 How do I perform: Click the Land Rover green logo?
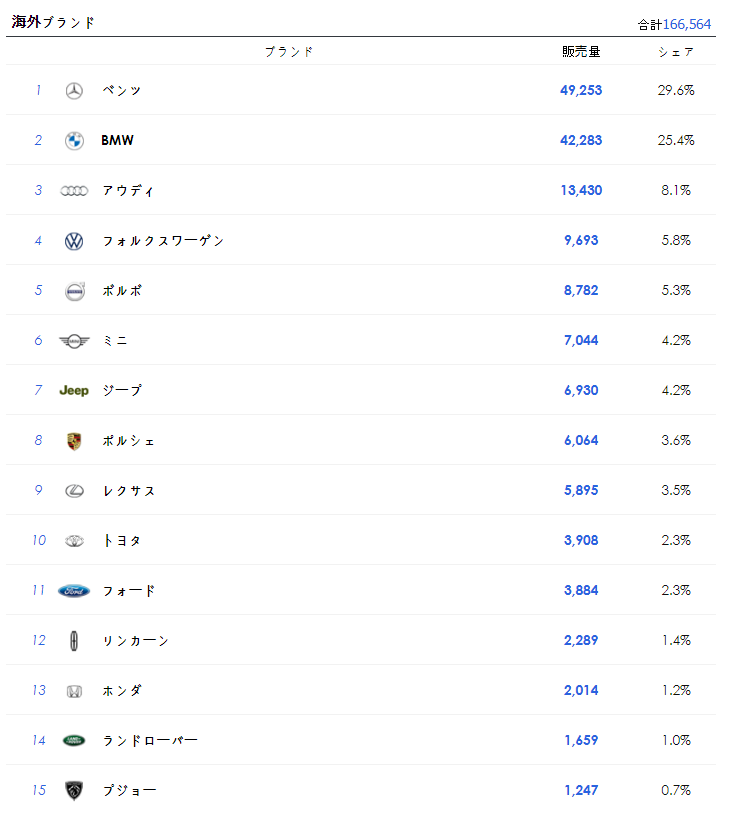click(x=74, y=741)
